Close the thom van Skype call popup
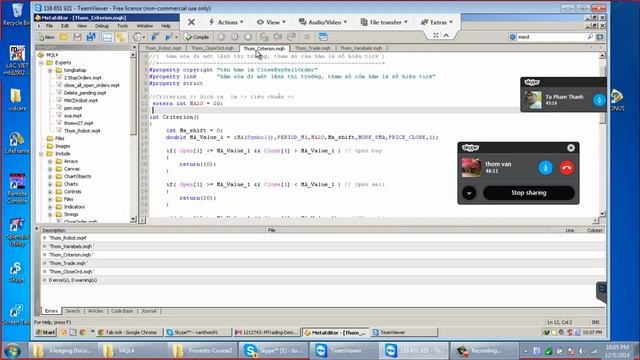Viewport: 640px width, 360px height. [x=571, y=148]
